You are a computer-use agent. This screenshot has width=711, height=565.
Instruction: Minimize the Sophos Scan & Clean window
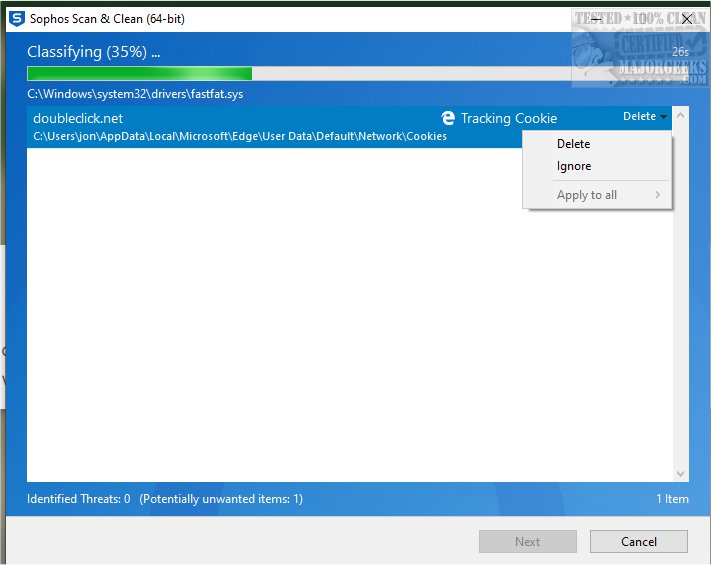596,19
